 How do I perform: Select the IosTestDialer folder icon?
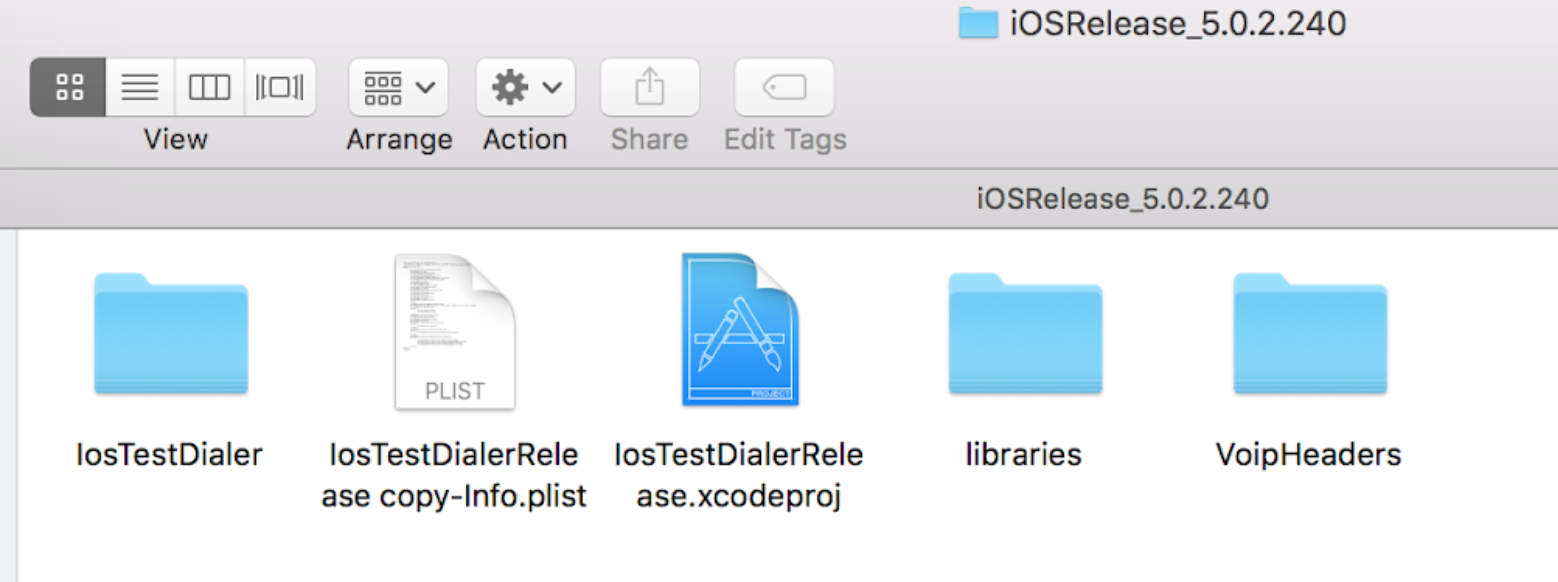point(170,335)
